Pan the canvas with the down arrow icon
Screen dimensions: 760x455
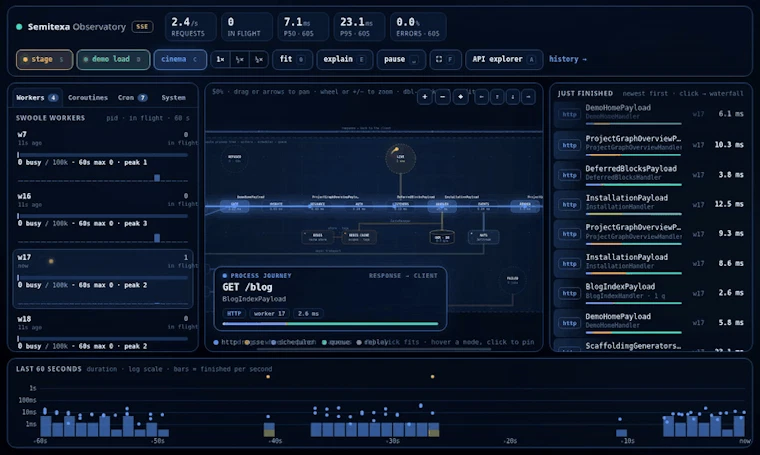tap(513, 97)
